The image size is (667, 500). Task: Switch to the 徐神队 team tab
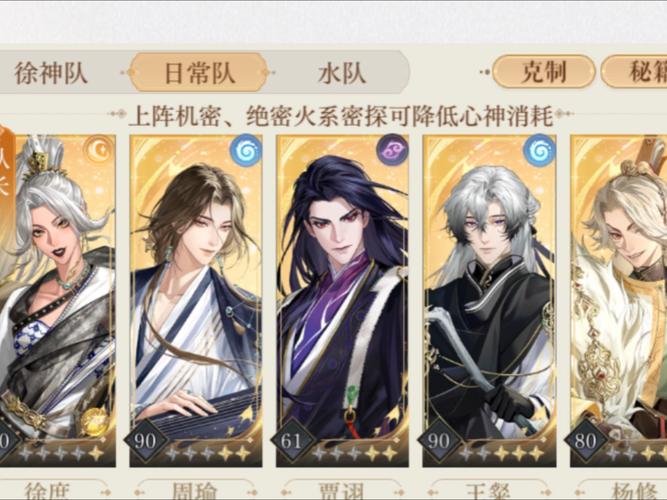tap(52, 72)
